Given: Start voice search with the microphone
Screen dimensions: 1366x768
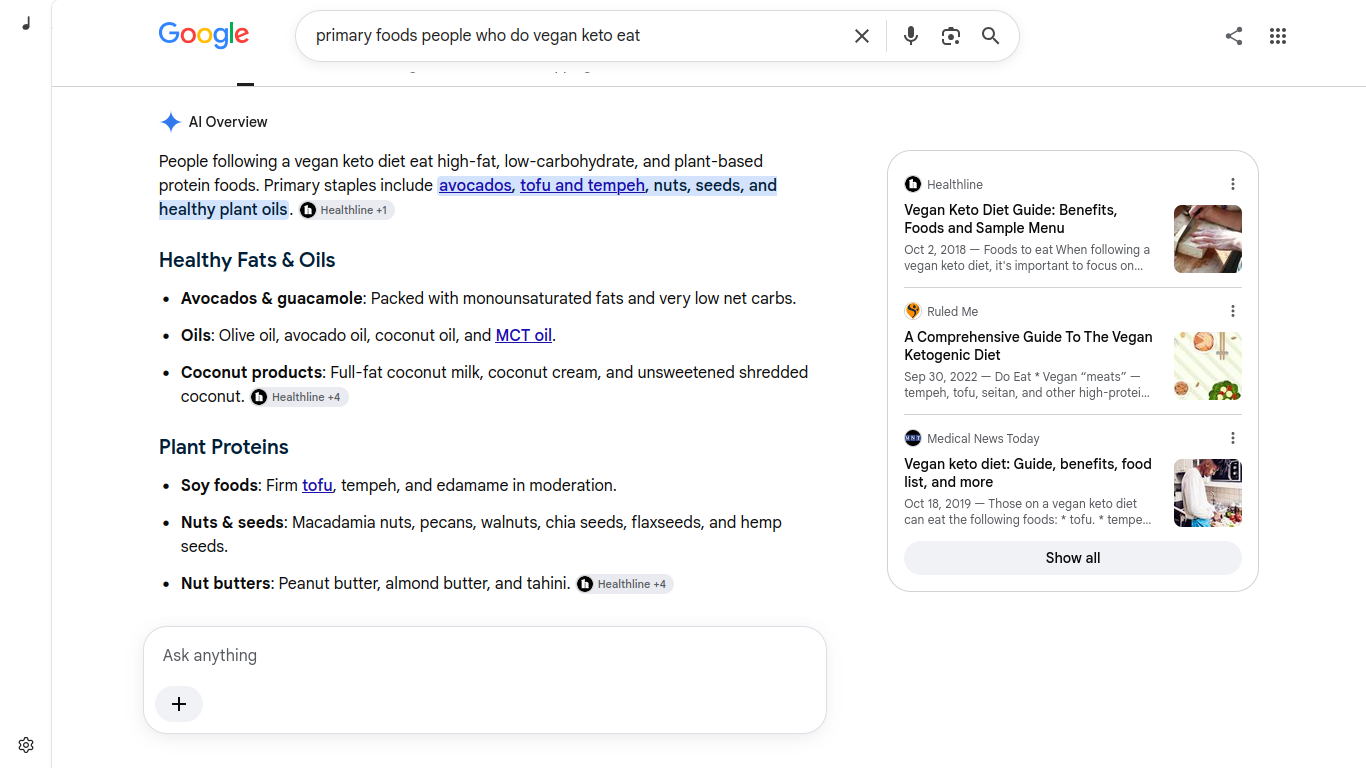Looking at the screenshot, I should pyautogui.click(x=910, y=36).
